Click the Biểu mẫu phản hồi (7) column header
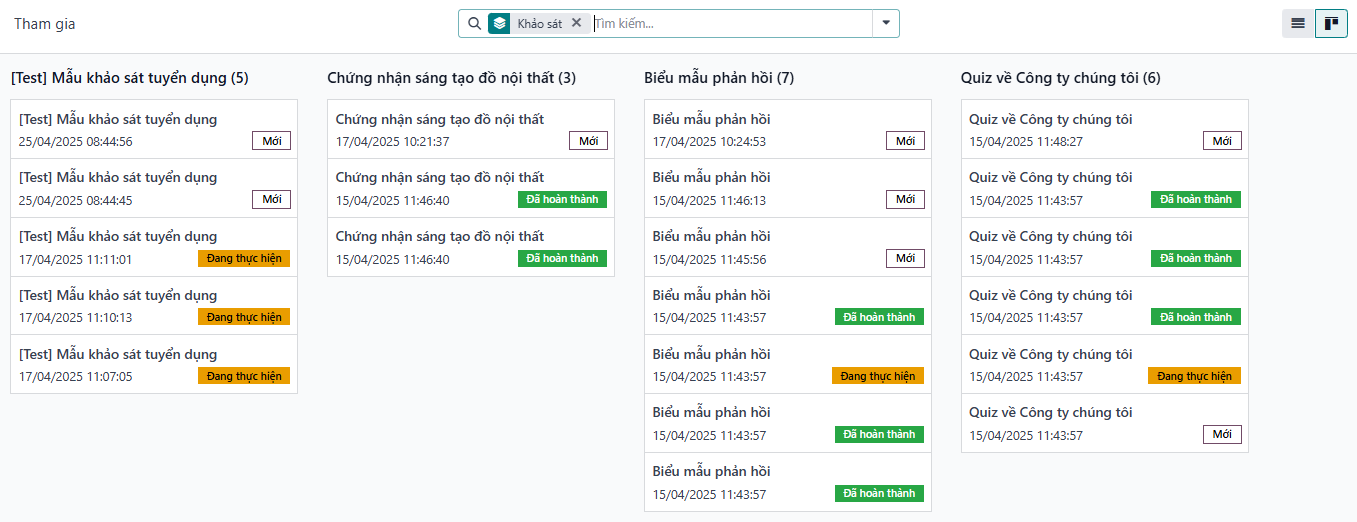This screenshot has height=522, width=1357. pos(718,78)
